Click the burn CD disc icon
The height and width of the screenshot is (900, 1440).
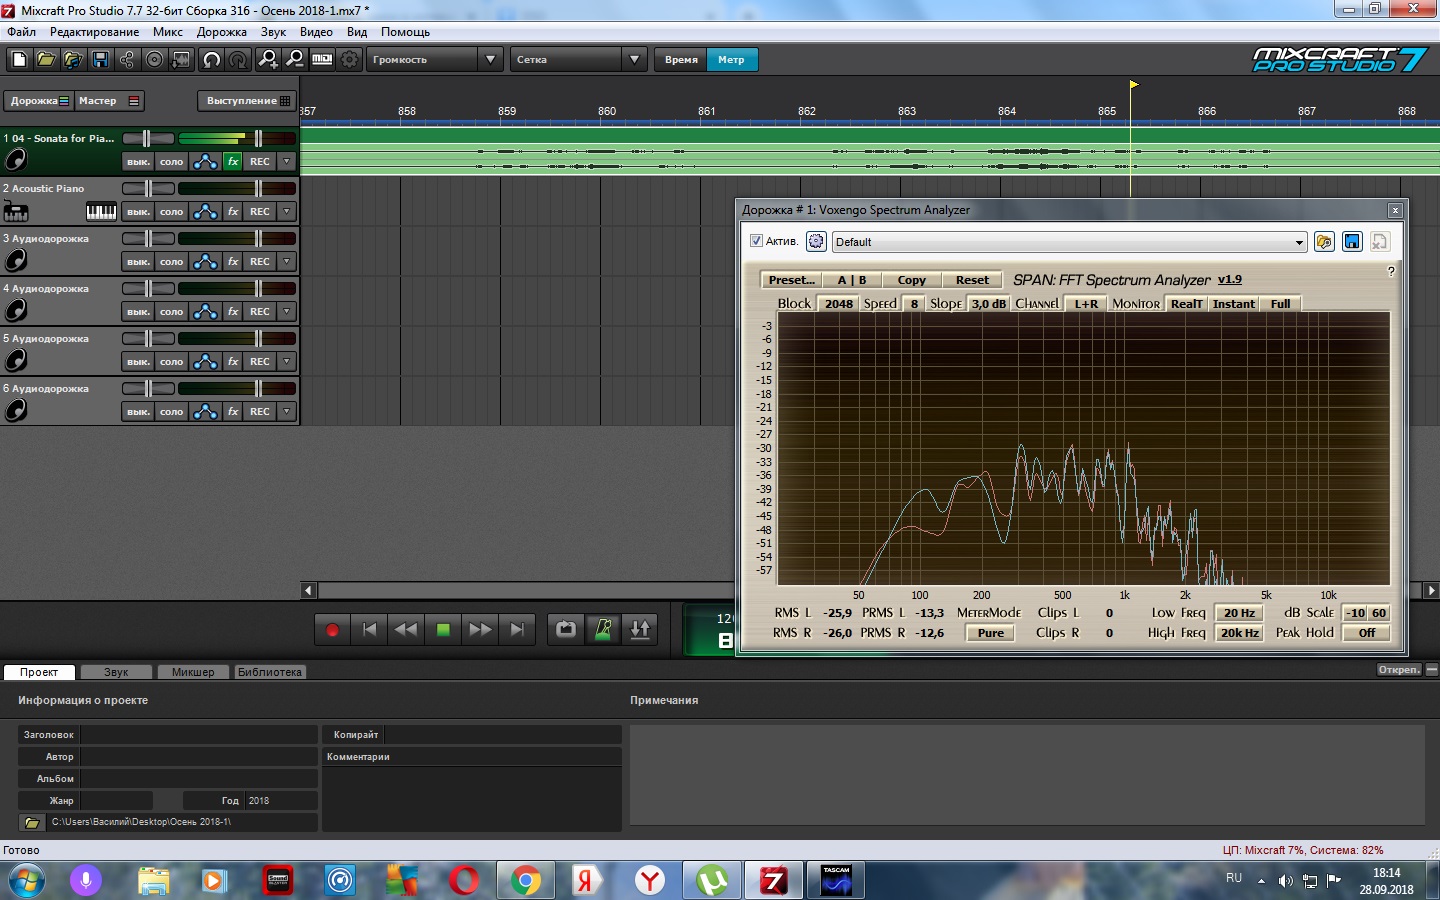point(154,60)
